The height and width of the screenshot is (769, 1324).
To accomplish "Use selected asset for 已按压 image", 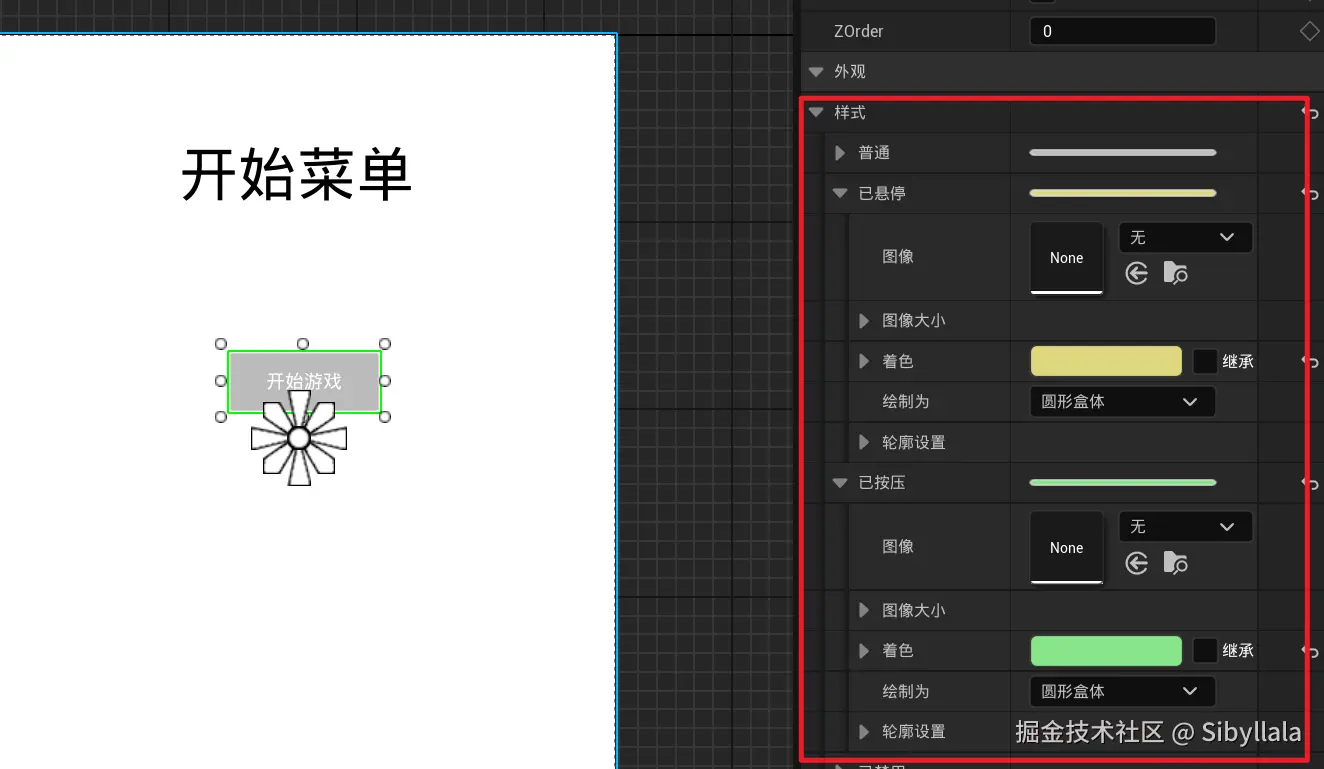I will coord(1137,563).
